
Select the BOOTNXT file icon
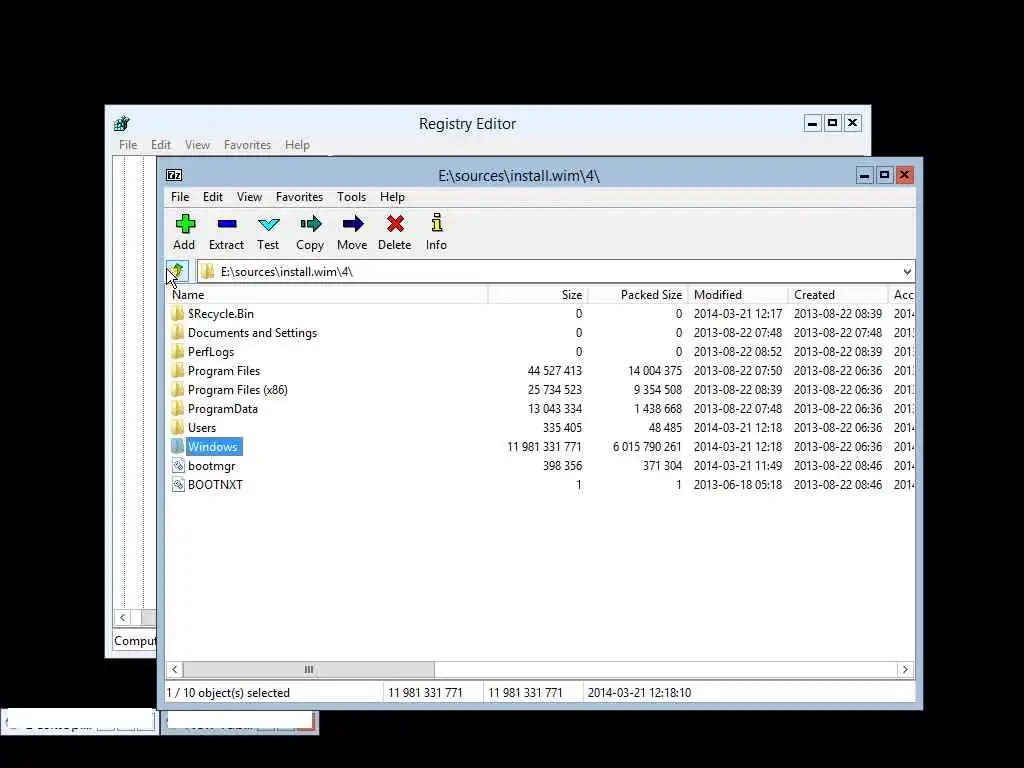pos(178,485)
